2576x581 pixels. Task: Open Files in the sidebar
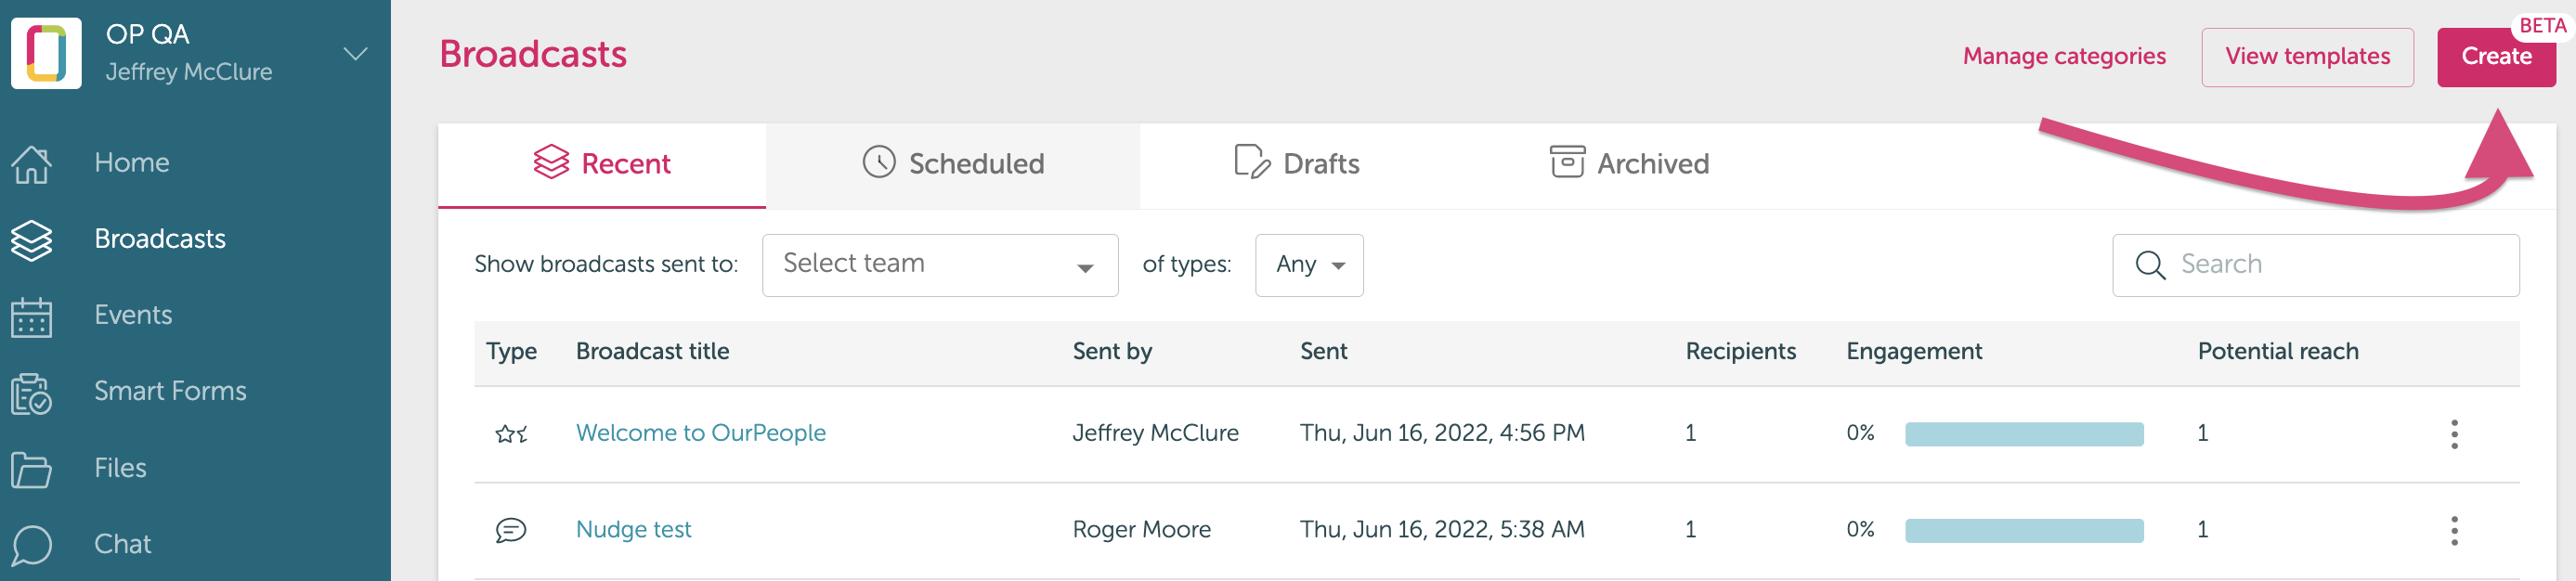120,468
